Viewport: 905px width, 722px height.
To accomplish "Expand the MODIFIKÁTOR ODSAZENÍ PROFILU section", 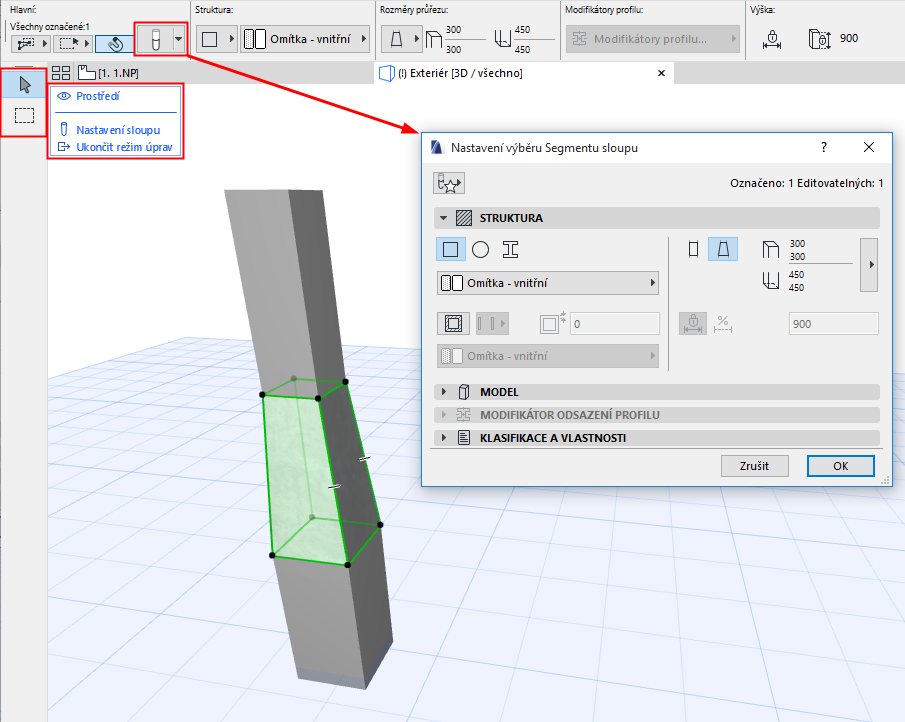I will pyautogui.click(x=443, y=415).
